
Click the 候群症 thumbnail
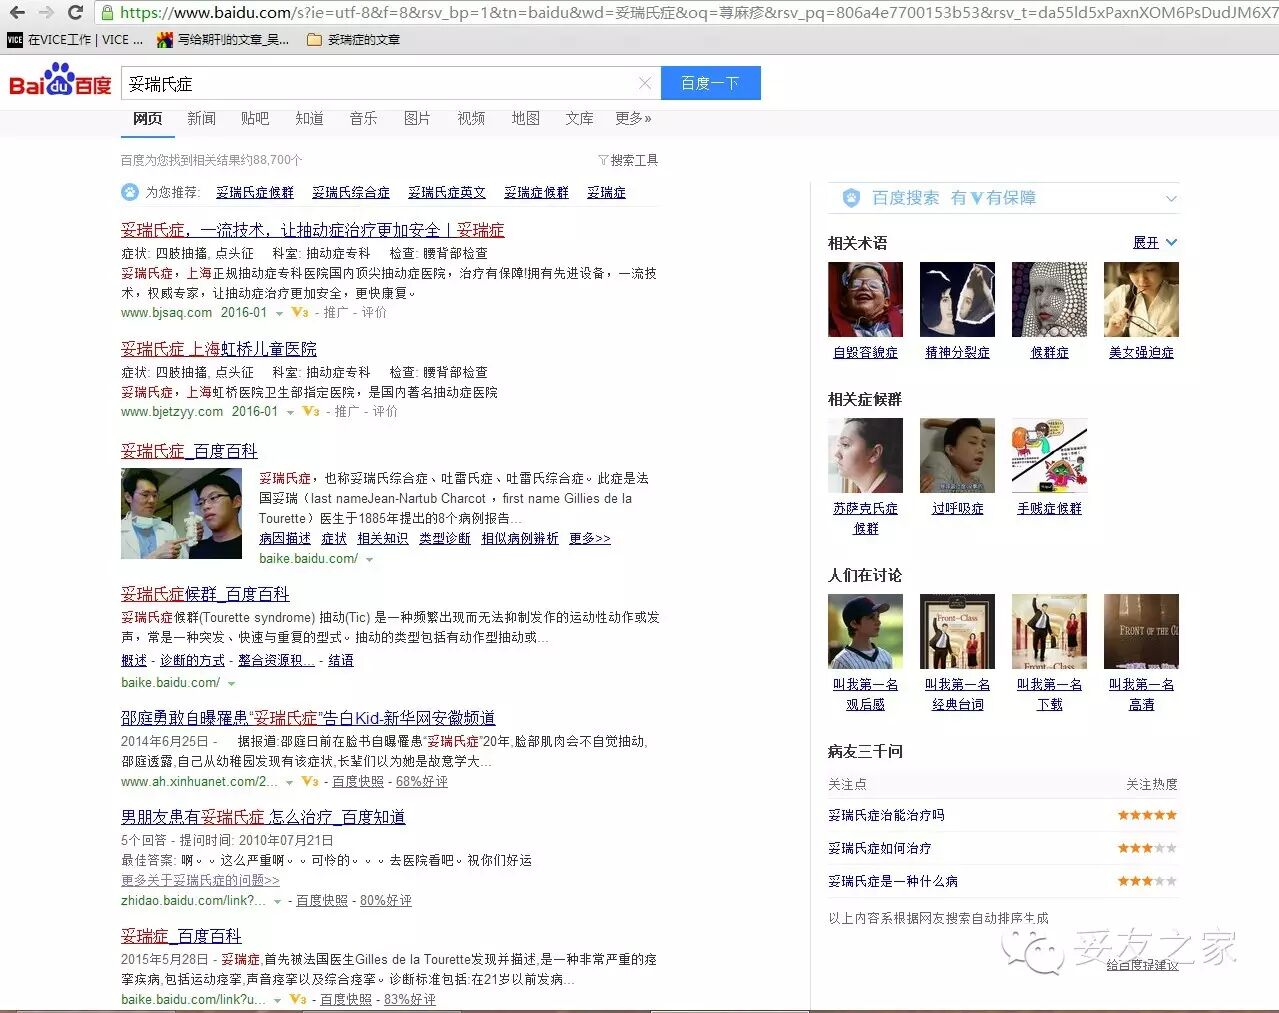(x=1050, y=299)
